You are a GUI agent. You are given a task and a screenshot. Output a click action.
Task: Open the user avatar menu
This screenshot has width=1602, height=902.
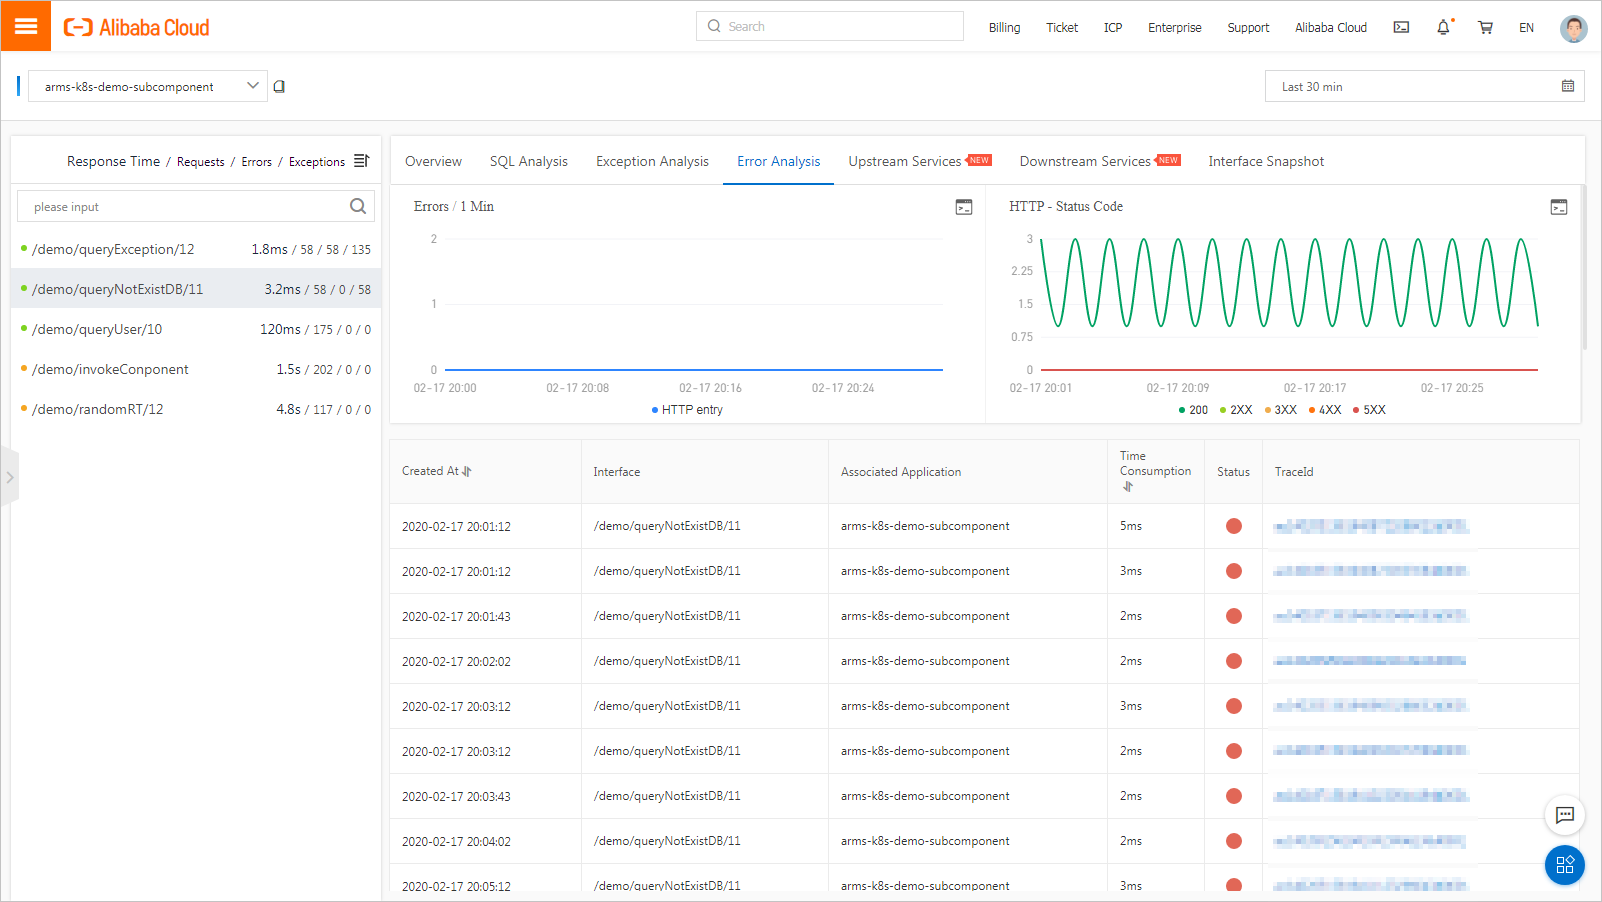tap(1573, 28)
